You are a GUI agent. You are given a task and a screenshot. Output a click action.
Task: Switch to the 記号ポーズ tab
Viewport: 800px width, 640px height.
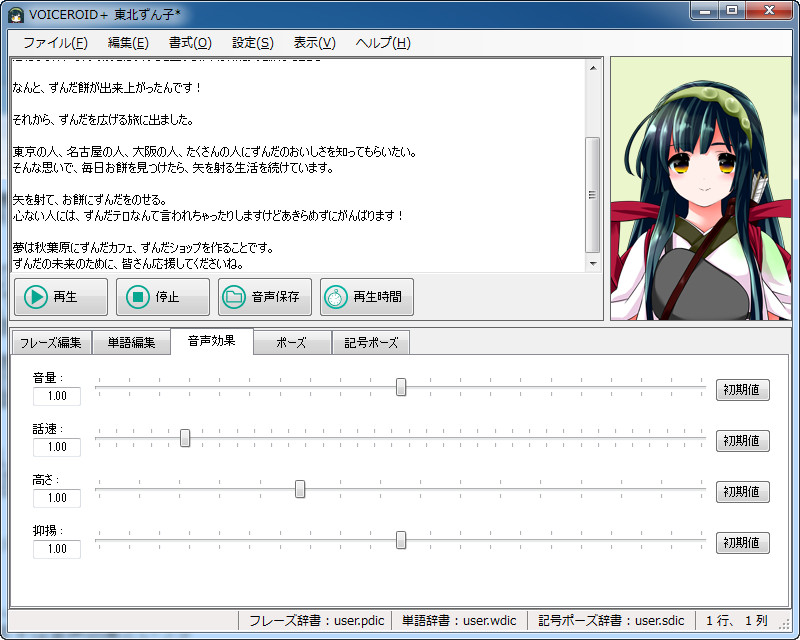(x=371, y=342)
